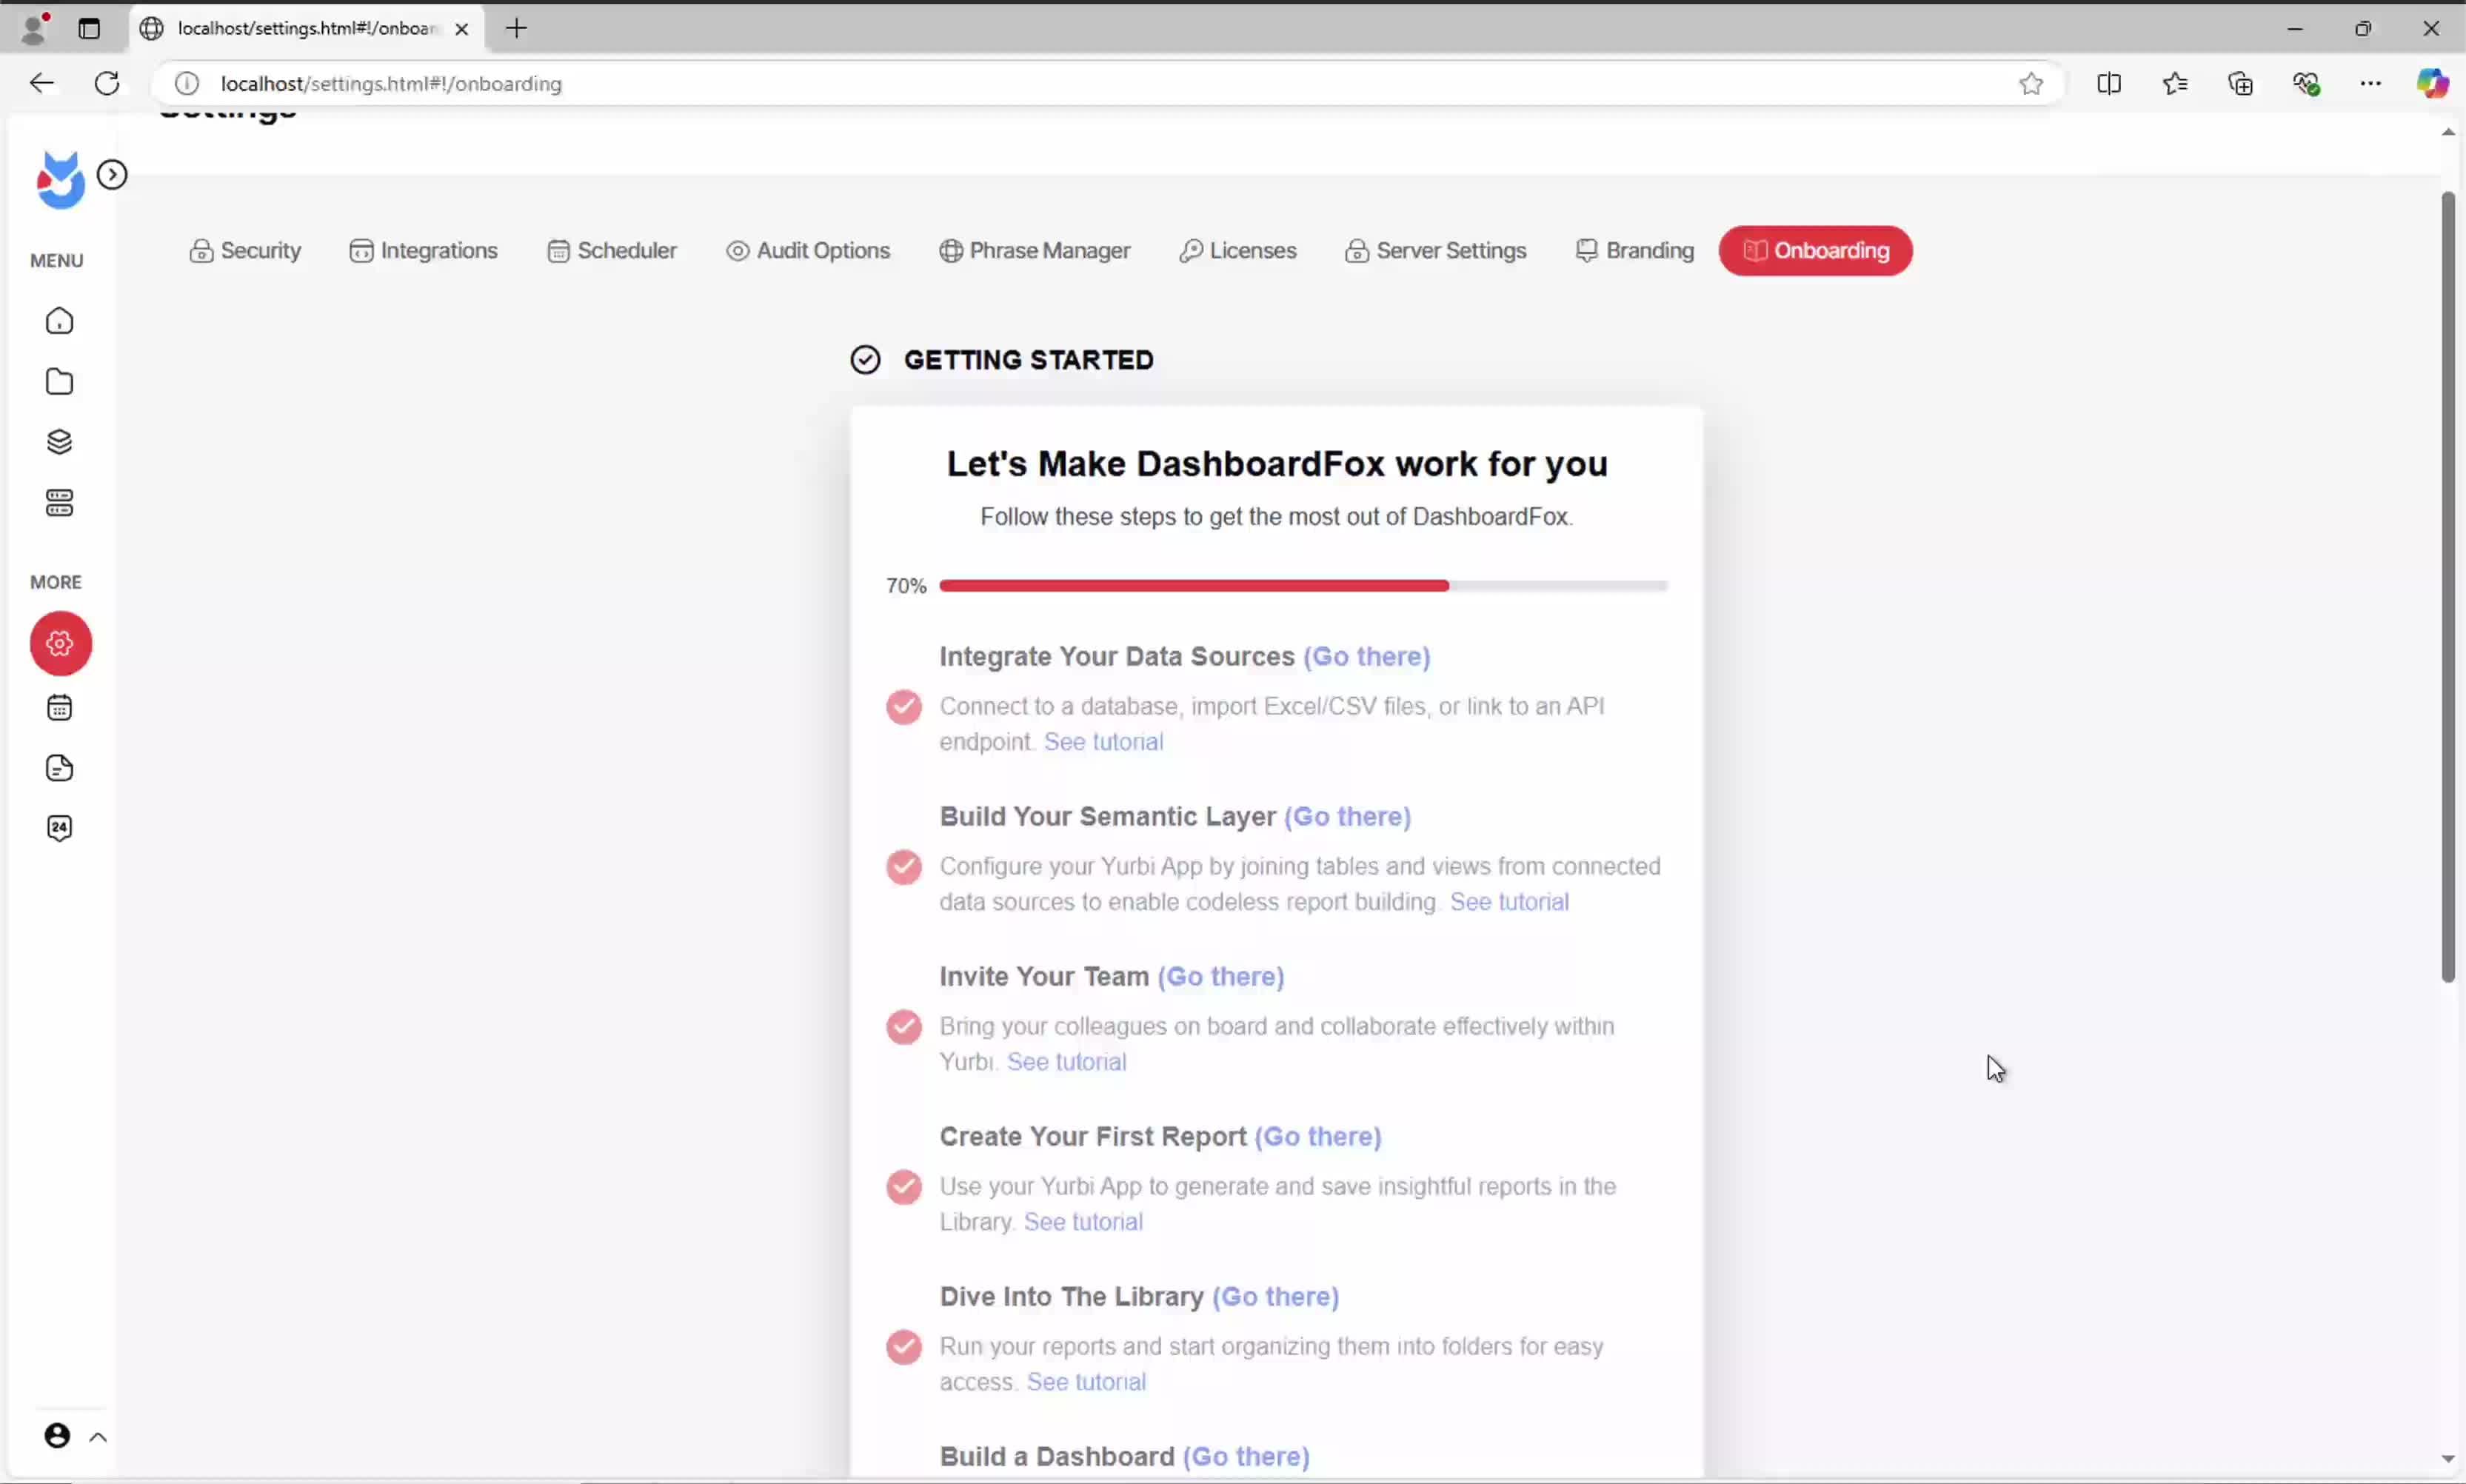Open the calendar scheduler sidebar icon
The width and height of the screenshot is (2466, 1484).
pos(60,708)
